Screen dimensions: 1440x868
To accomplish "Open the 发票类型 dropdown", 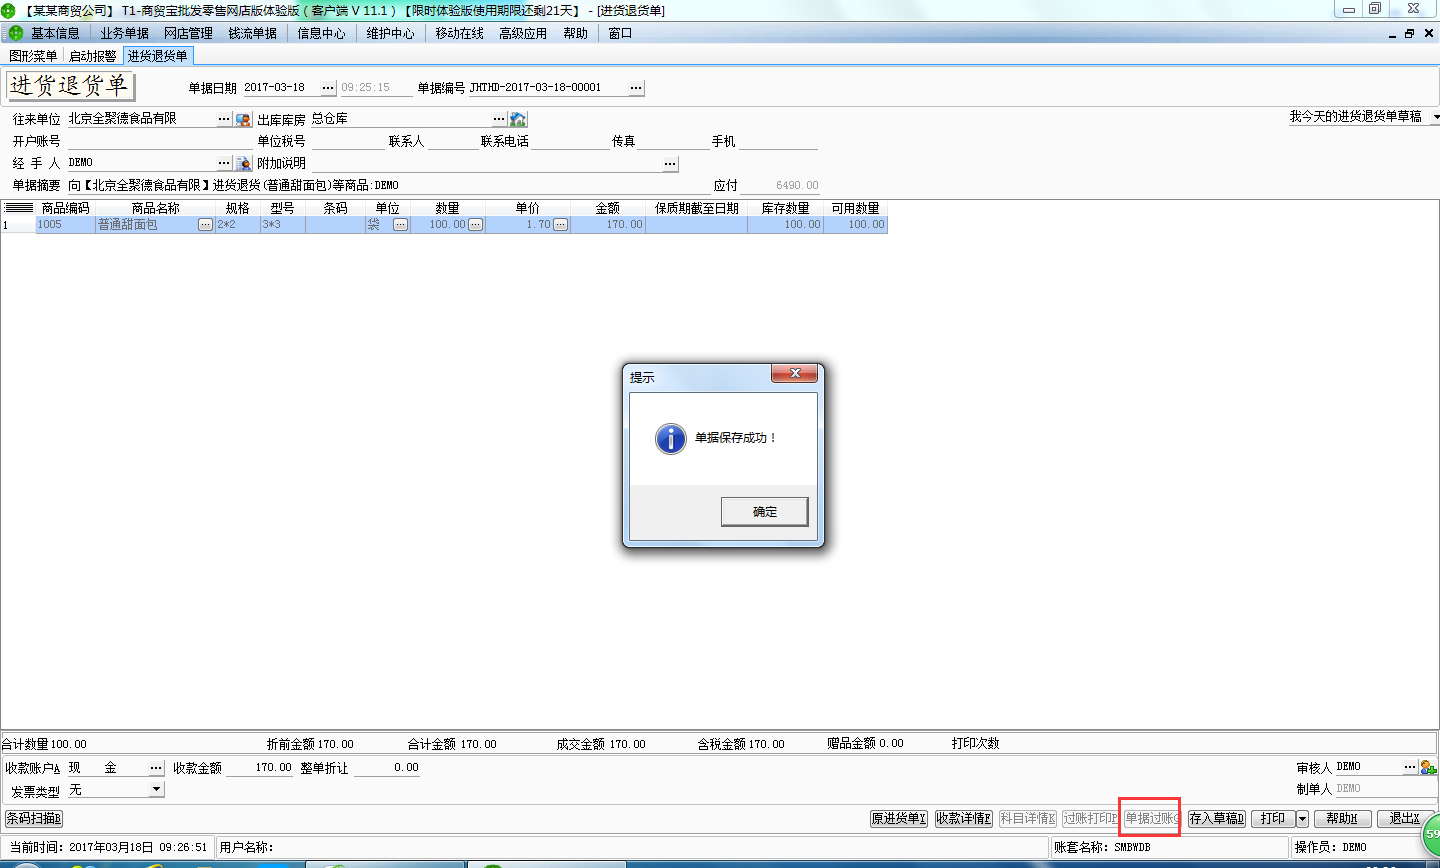I will pos(156,790).
